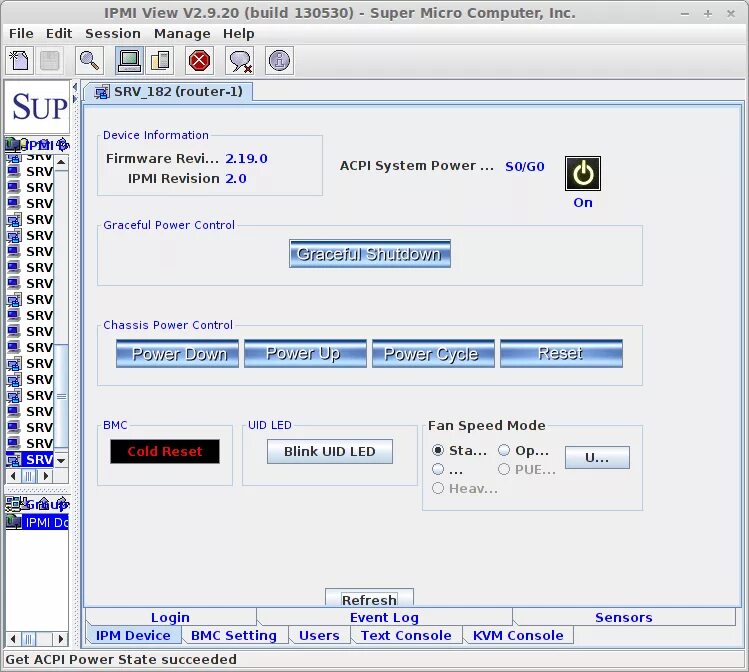The image size is (749, 672).
Task: Open the Help menu
Action: point(238,33)
